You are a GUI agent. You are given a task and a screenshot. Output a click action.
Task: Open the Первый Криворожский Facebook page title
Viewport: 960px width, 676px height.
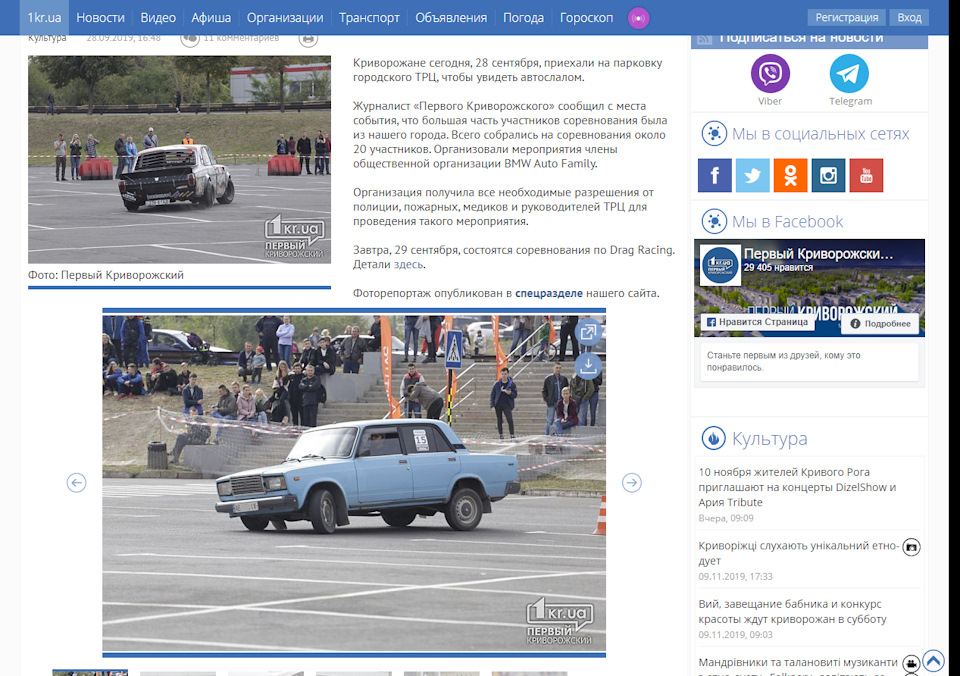818,254
